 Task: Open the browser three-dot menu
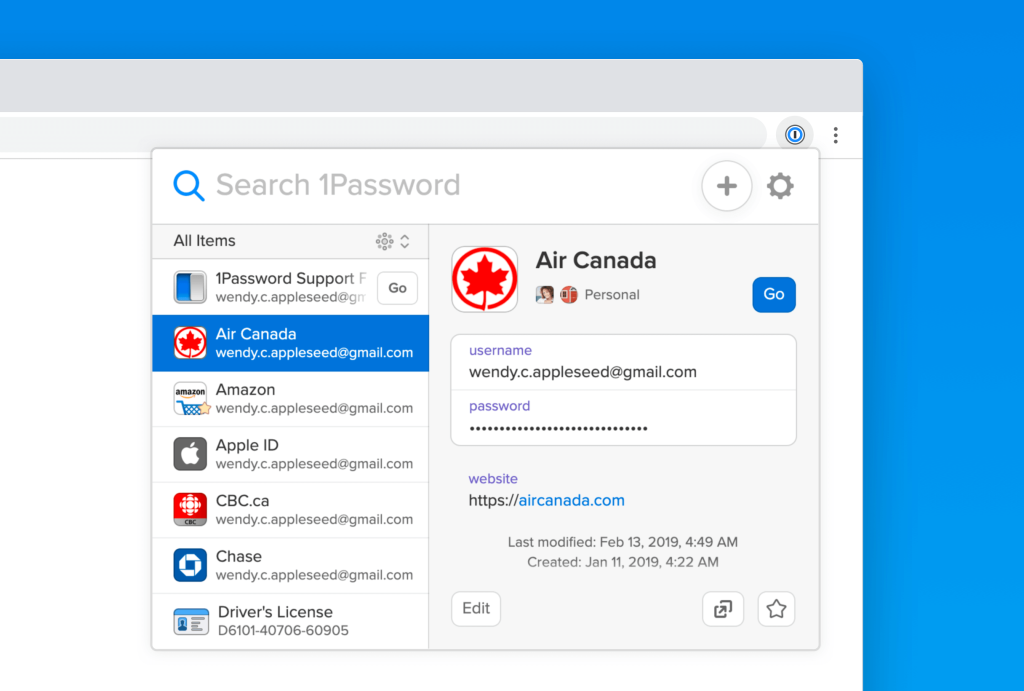[x=835, y=135]
